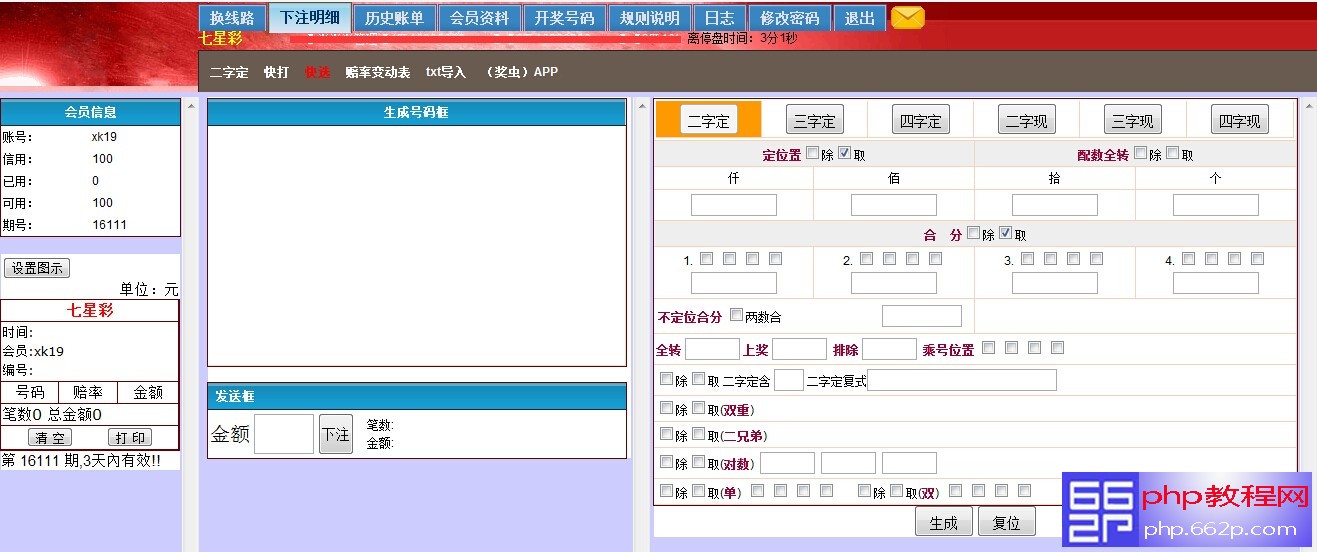Image resolution: width=1317 pixels, height=552 pixels.
Task: Click the 复位 button
Action: (1006, 522)
